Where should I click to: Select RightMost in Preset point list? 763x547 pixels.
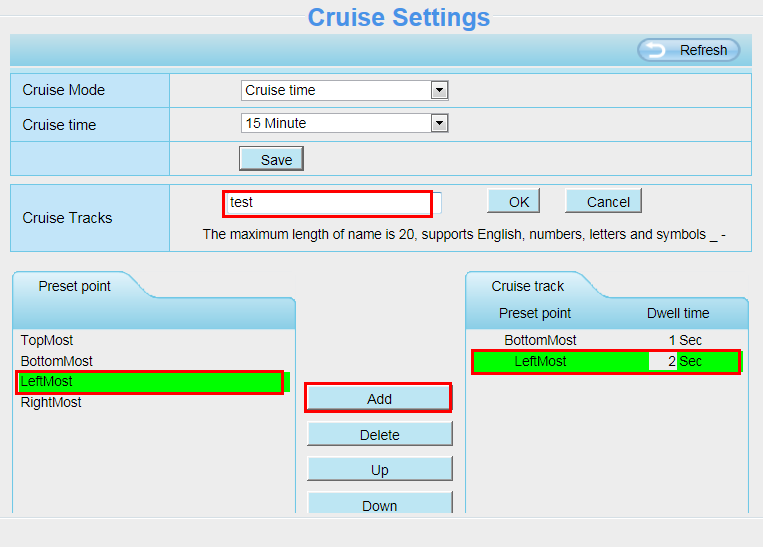pos(154,402)
